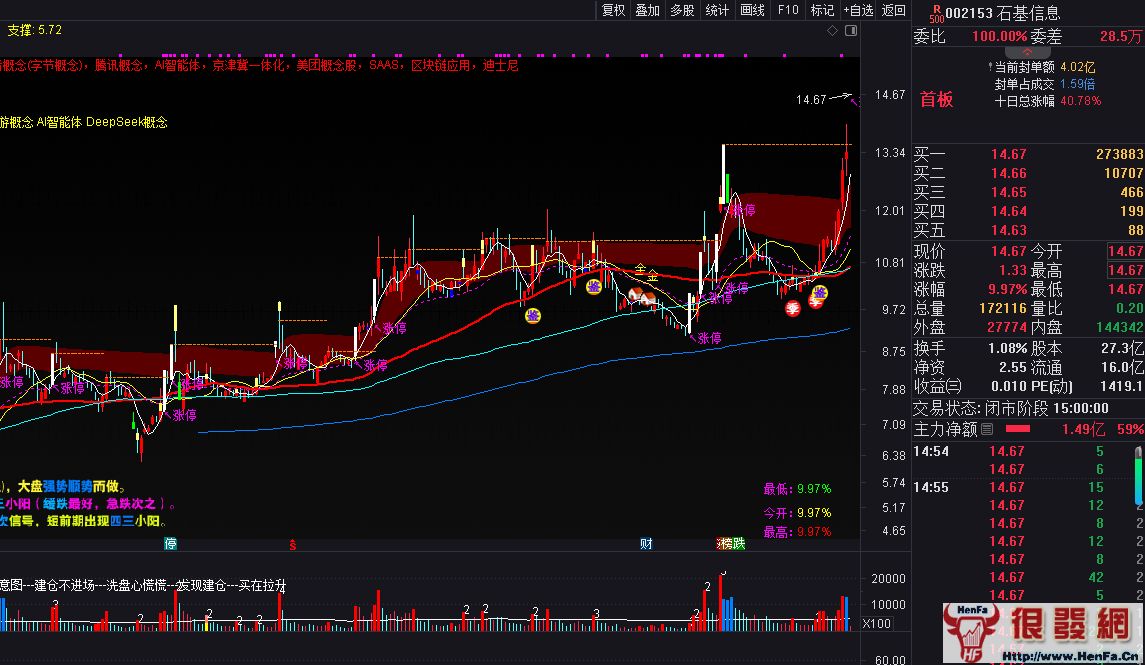1145x665 pixels.
Task: Activate the 画线 drawing tools
Action: [752, 10]
